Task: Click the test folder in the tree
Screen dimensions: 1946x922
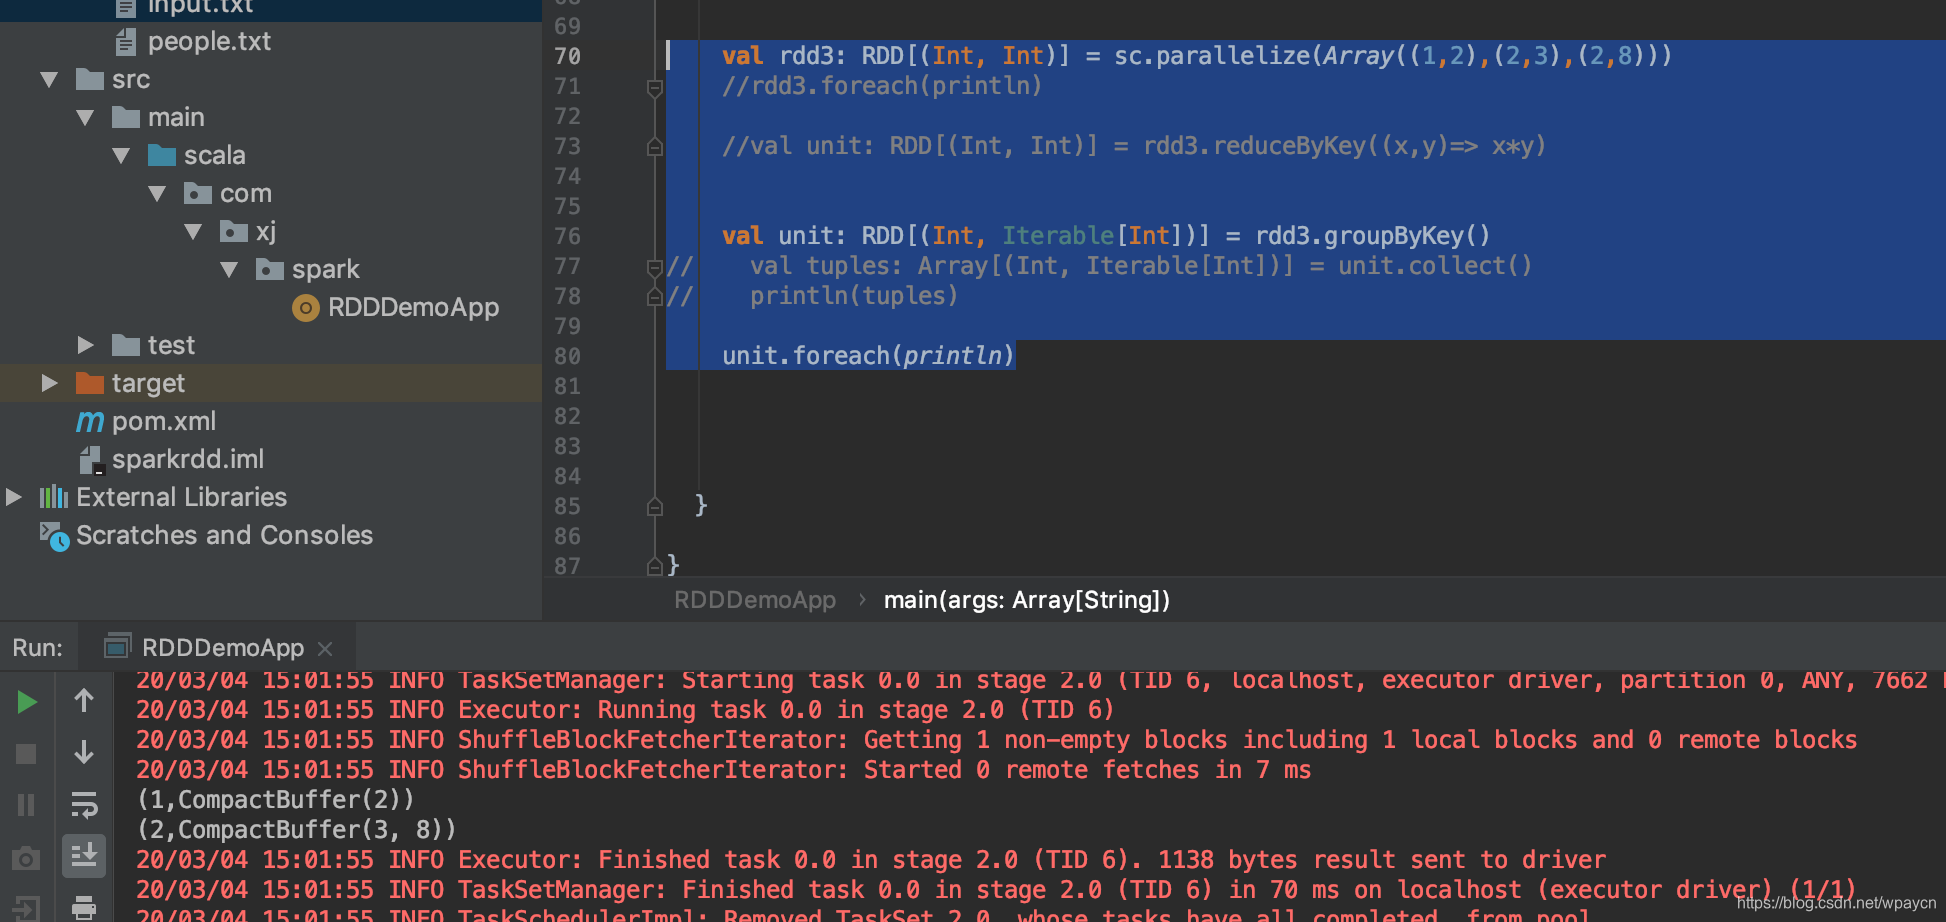Action: click(x=153, y=345)
